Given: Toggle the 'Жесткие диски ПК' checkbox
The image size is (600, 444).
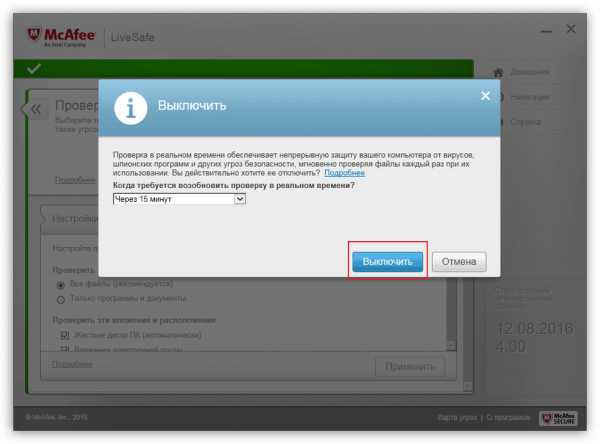Looking at the screenshot, I should (x=65, y=335).
